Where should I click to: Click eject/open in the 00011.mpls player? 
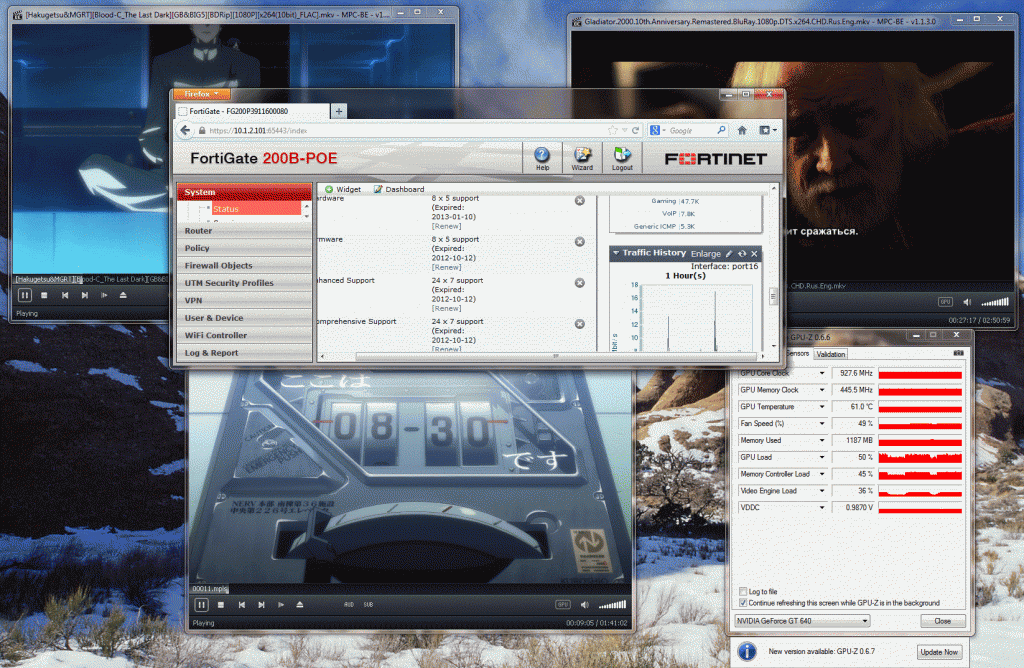tap(300, 605)
